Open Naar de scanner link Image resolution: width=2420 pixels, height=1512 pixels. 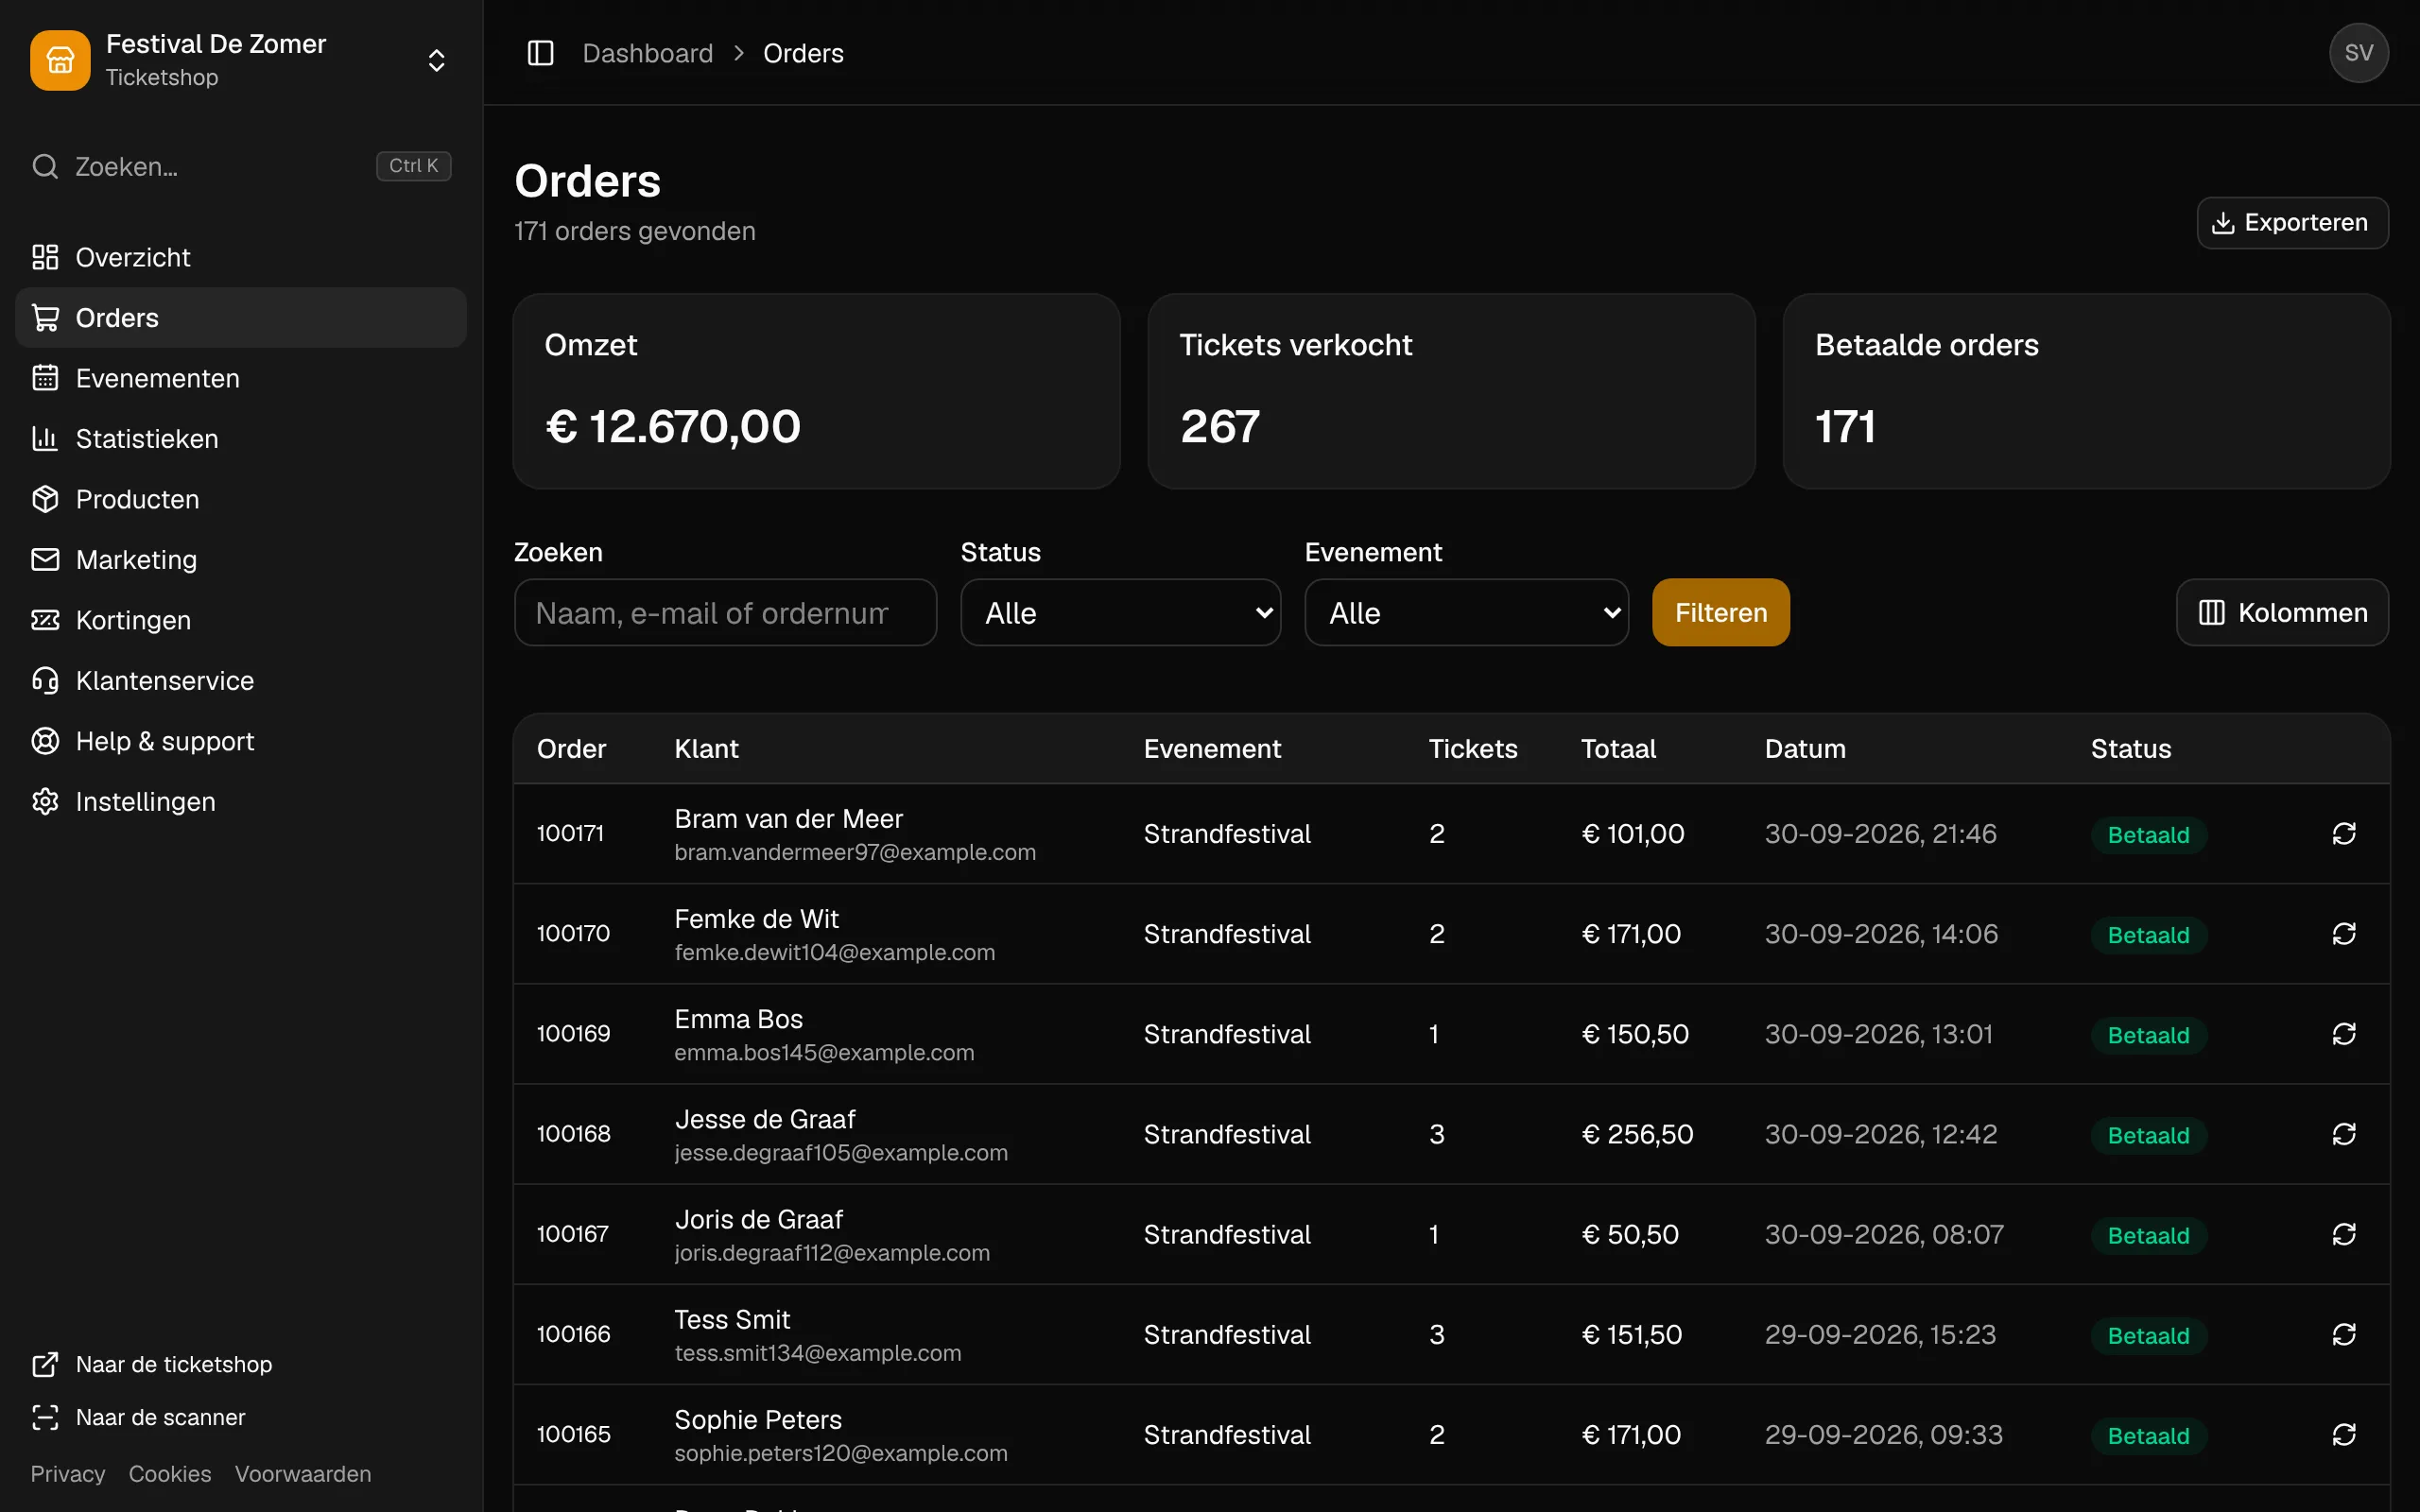tap(138, 1417)
